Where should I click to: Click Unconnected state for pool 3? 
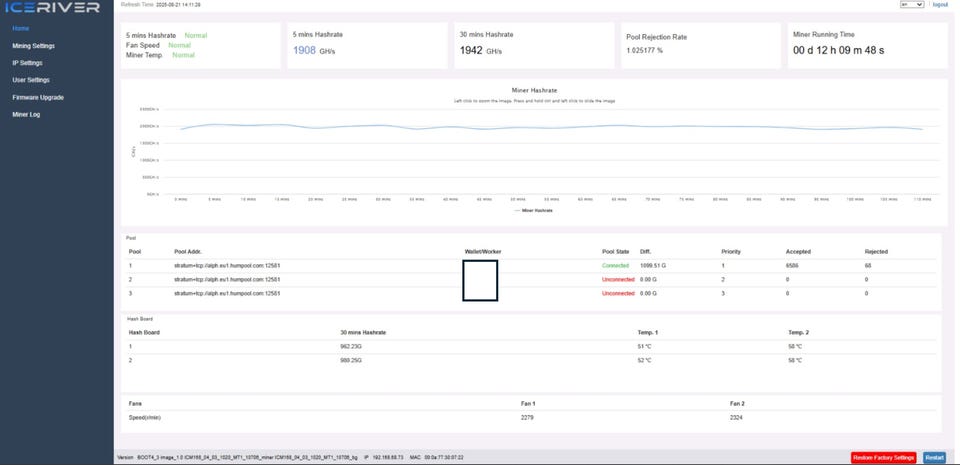618,293
